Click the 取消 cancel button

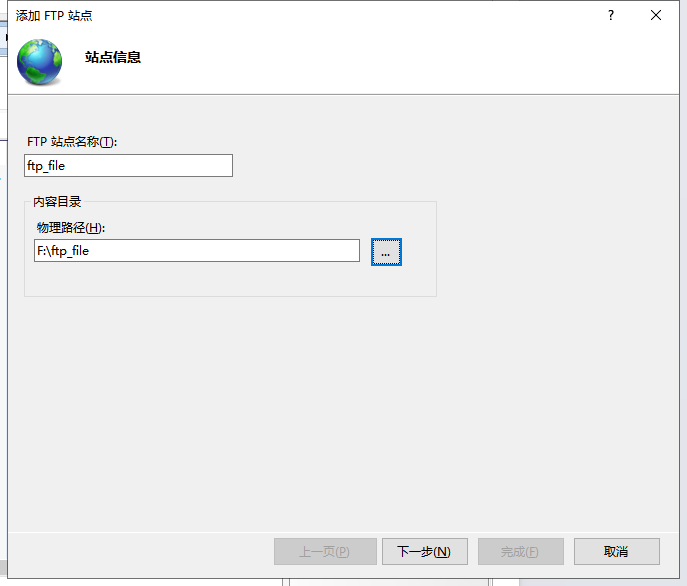(616, 551)
